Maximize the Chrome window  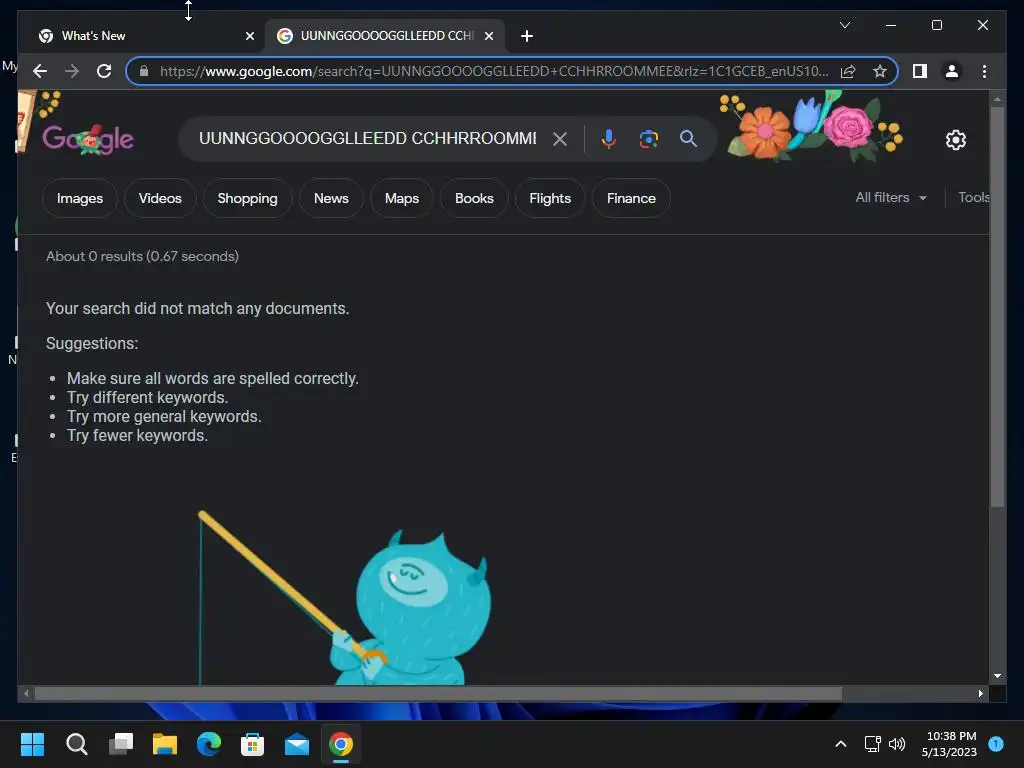[936, 25]
